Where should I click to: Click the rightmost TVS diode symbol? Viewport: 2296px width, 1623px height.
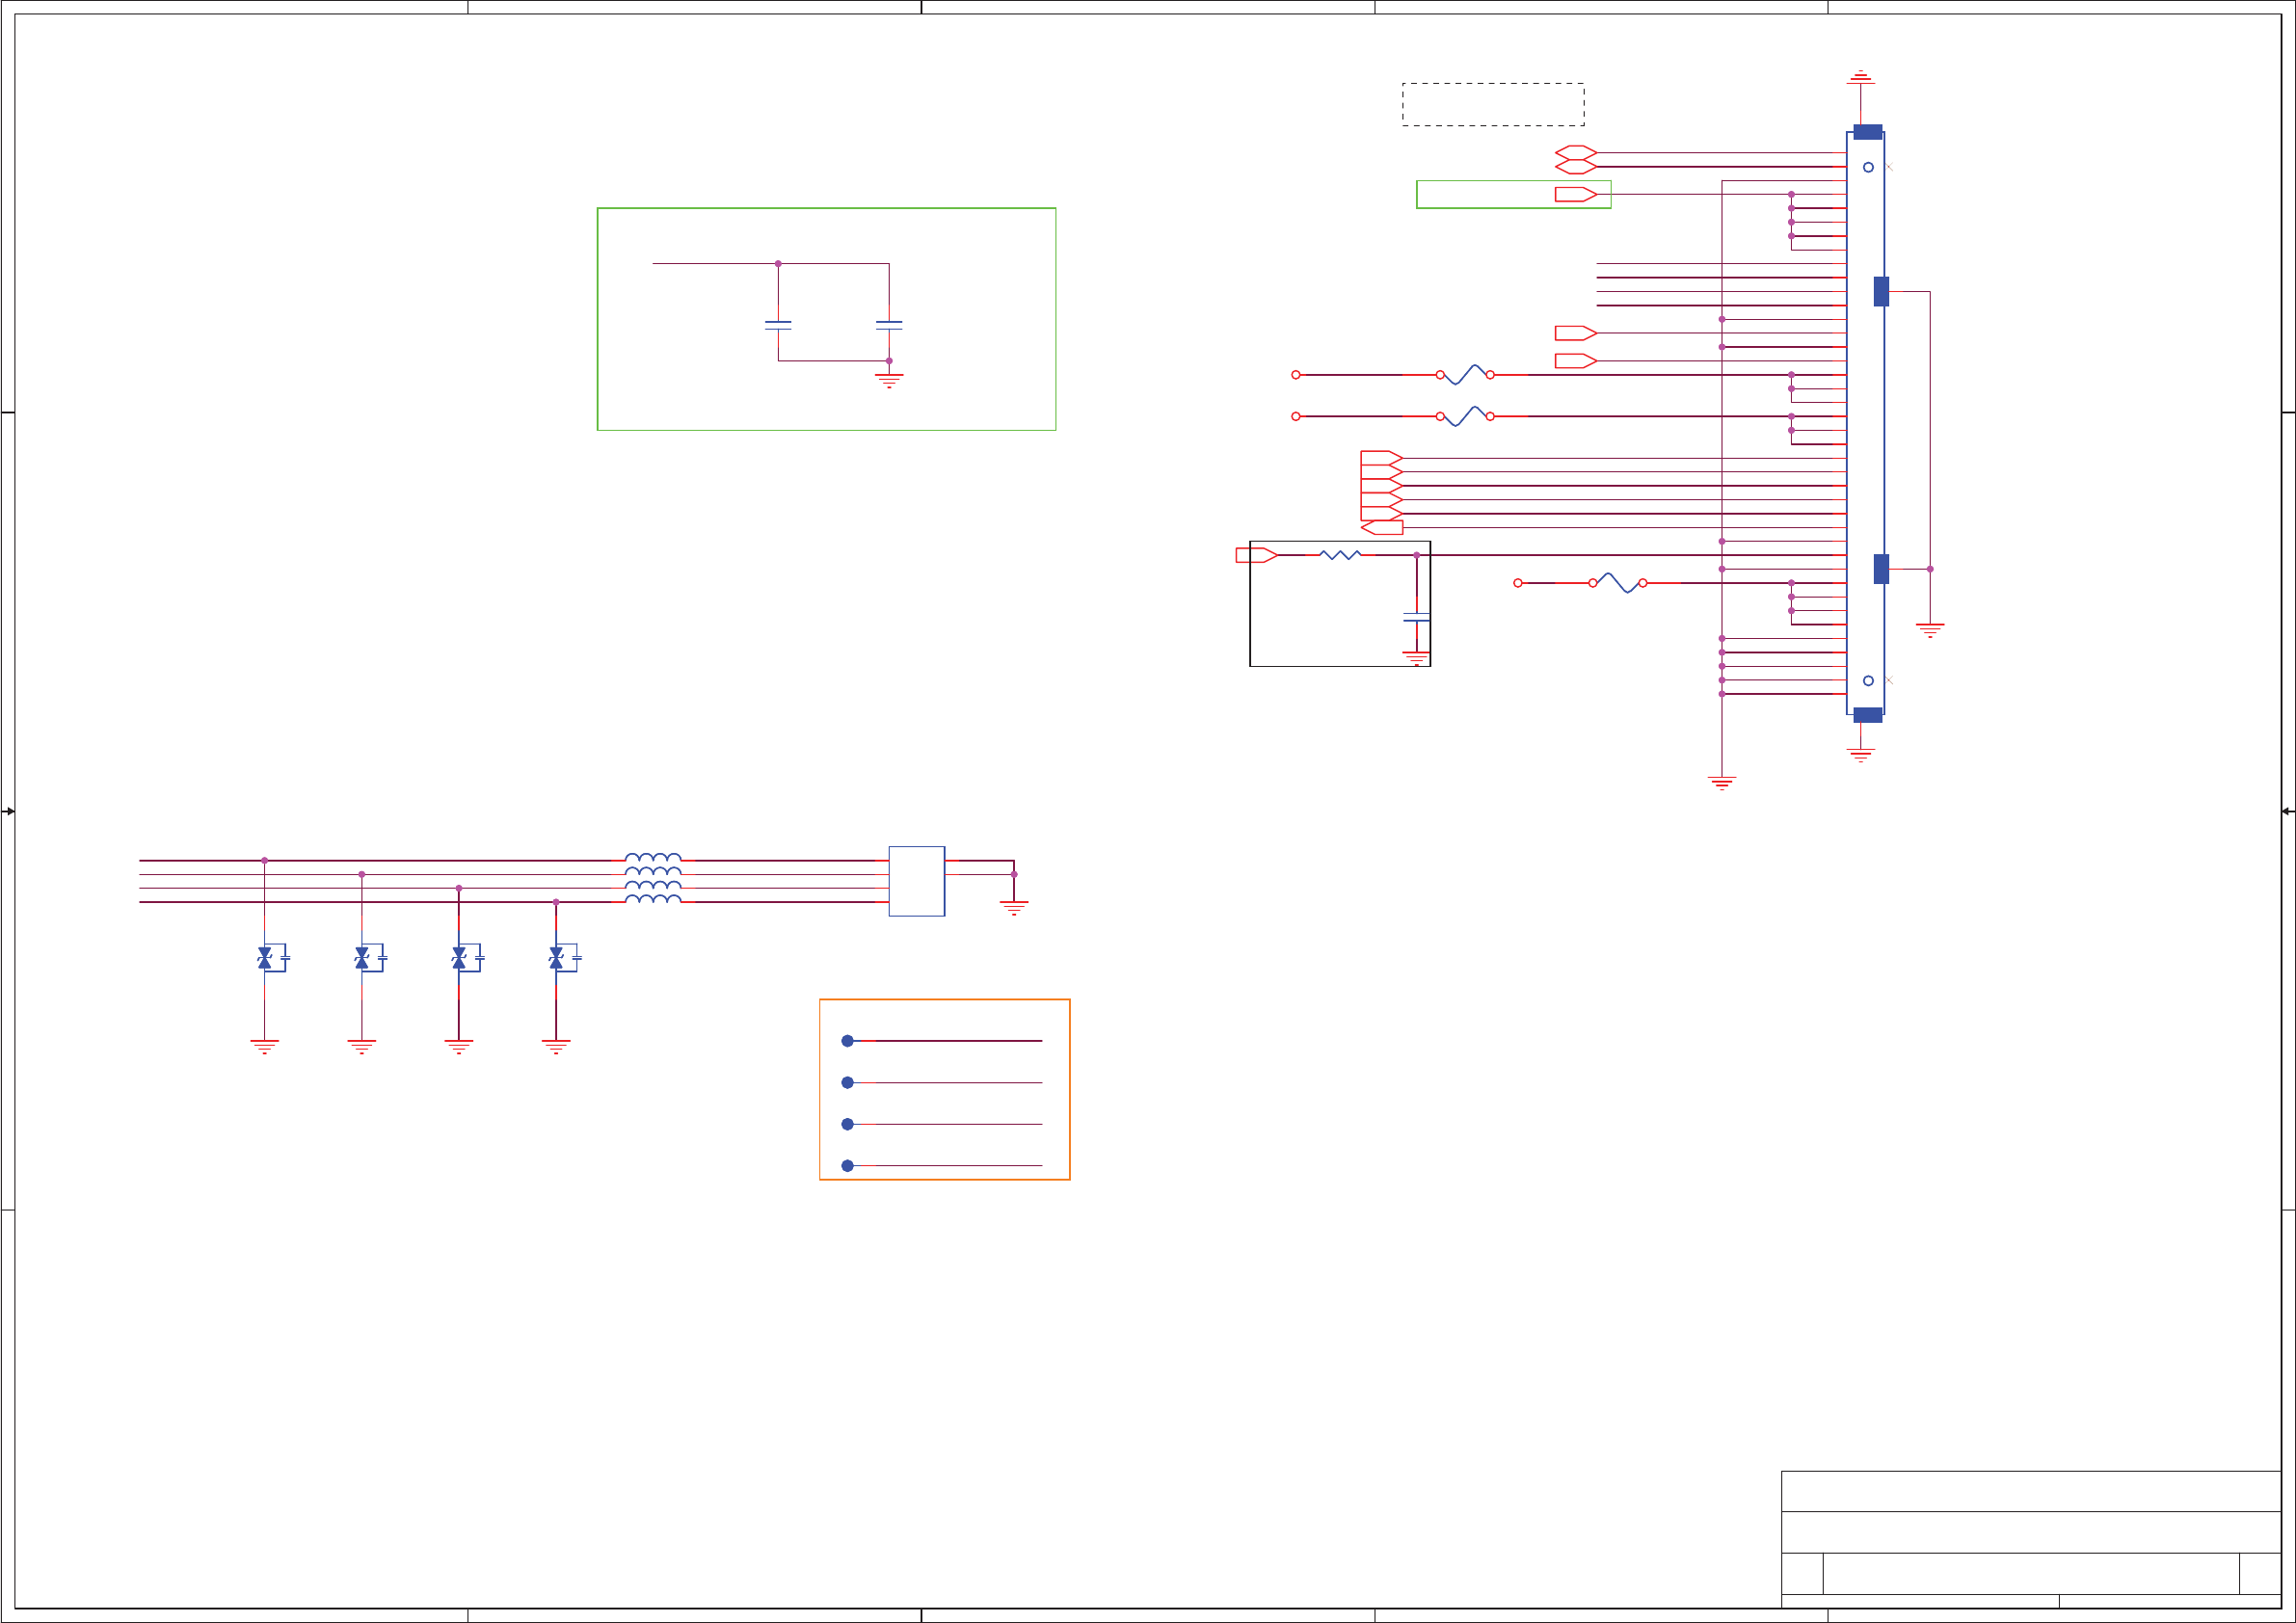(x=556, y=958)
